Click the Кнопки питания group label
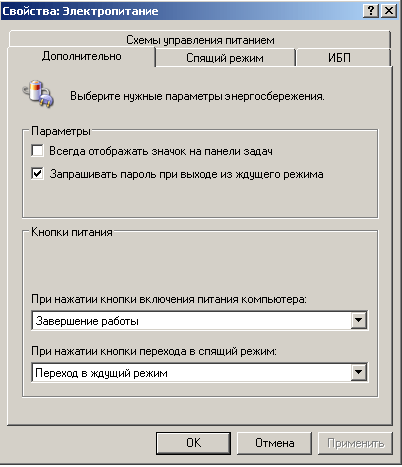 (72, 232)
